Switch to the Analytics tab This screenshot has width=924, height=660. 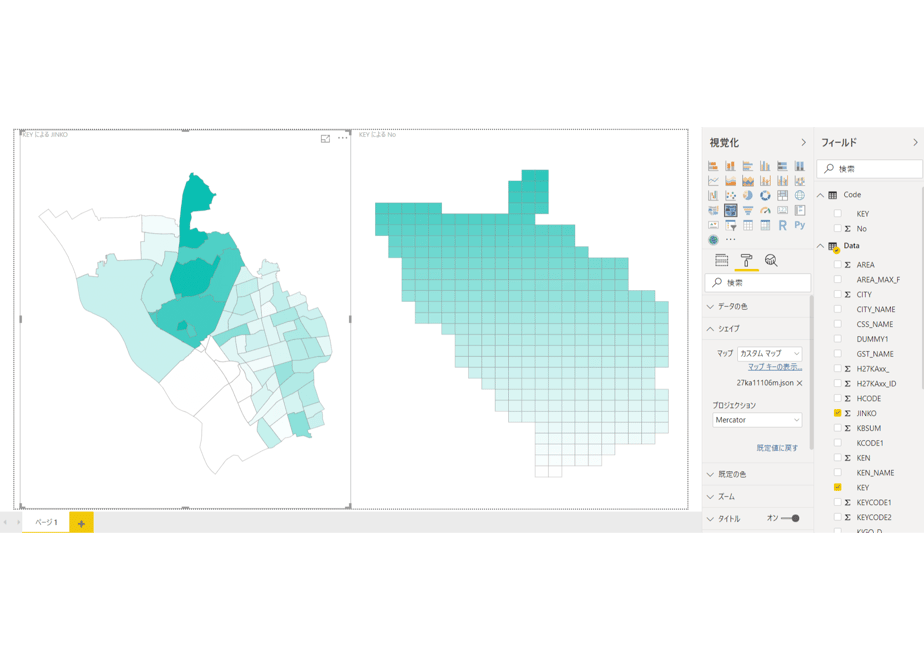[771, 260]
